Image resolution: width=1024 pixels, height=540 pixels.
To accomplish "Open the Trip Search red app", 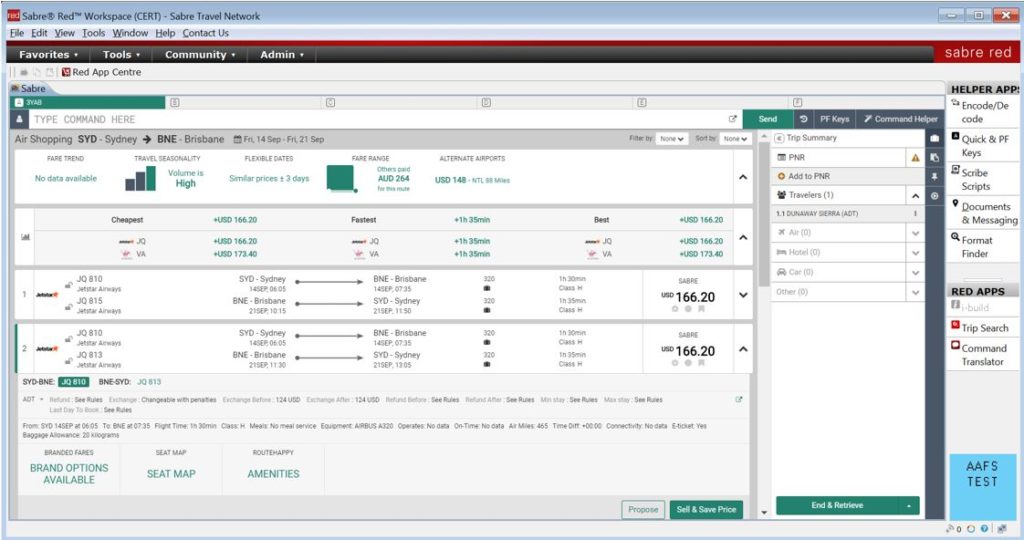I will (980, 328).
